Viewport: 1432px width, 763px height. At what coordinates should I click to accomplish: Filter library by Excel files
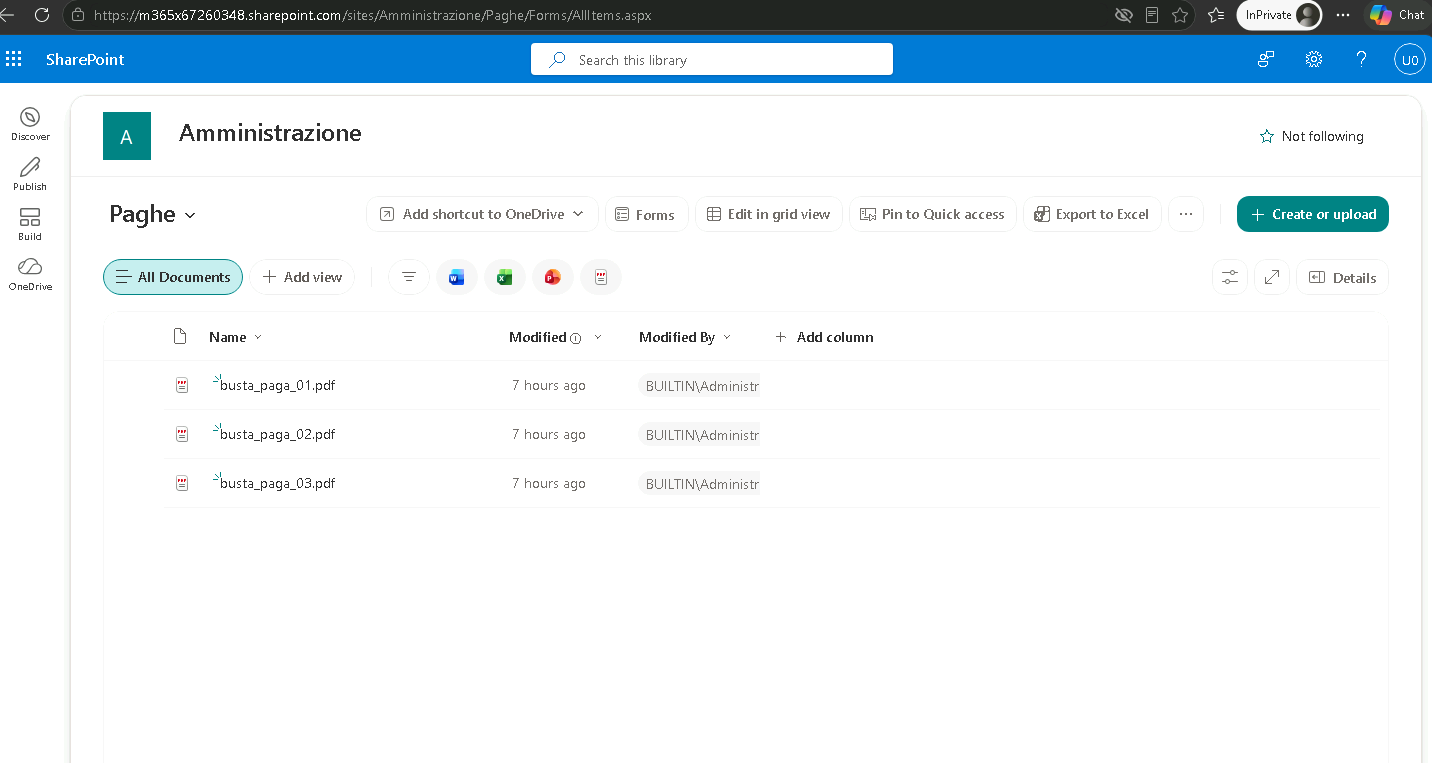click(x=505, y=277)
